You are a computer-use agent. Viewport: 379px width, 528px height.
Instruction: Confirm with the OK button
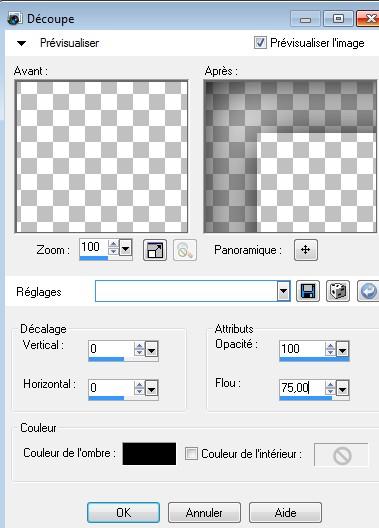pos(124,513)
